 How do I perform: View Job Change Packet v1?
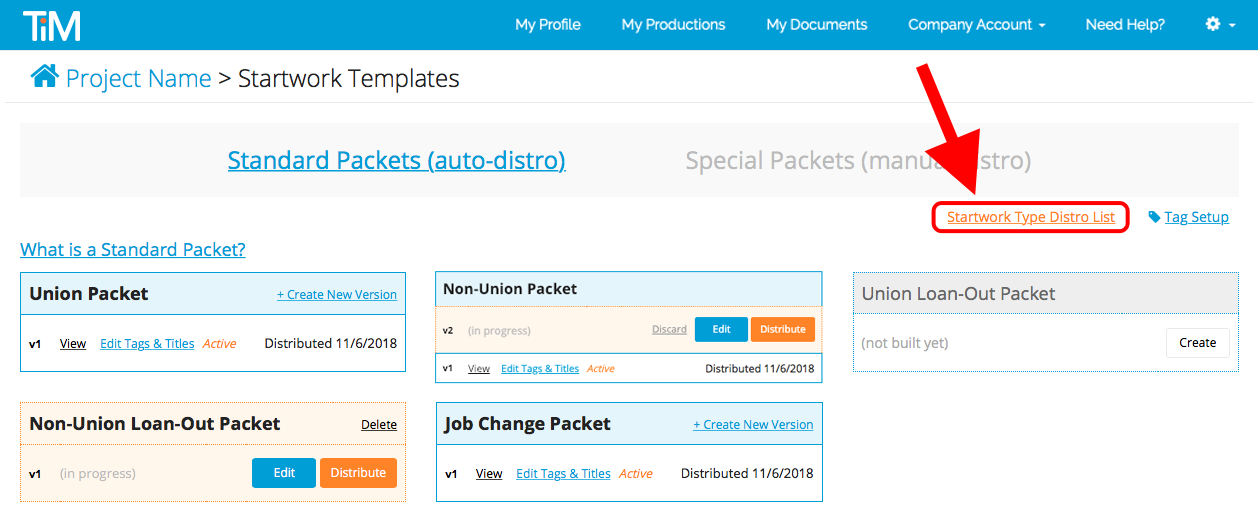pos(489,473)
